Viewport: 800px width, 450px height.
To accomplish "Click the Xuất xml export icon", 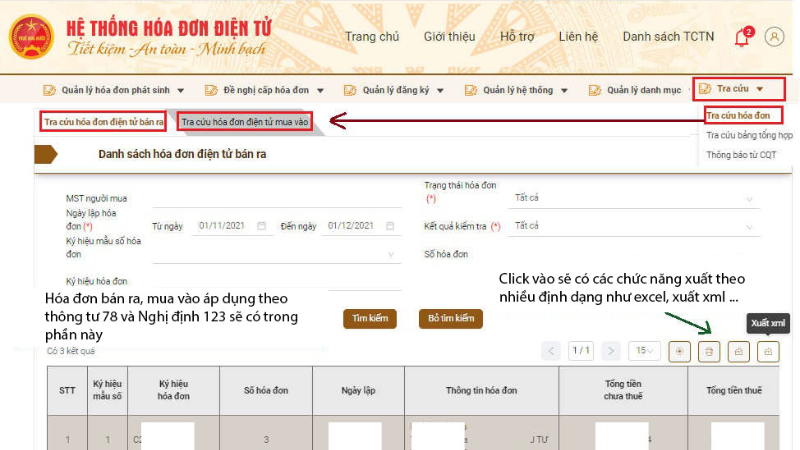I will (768, 351).
